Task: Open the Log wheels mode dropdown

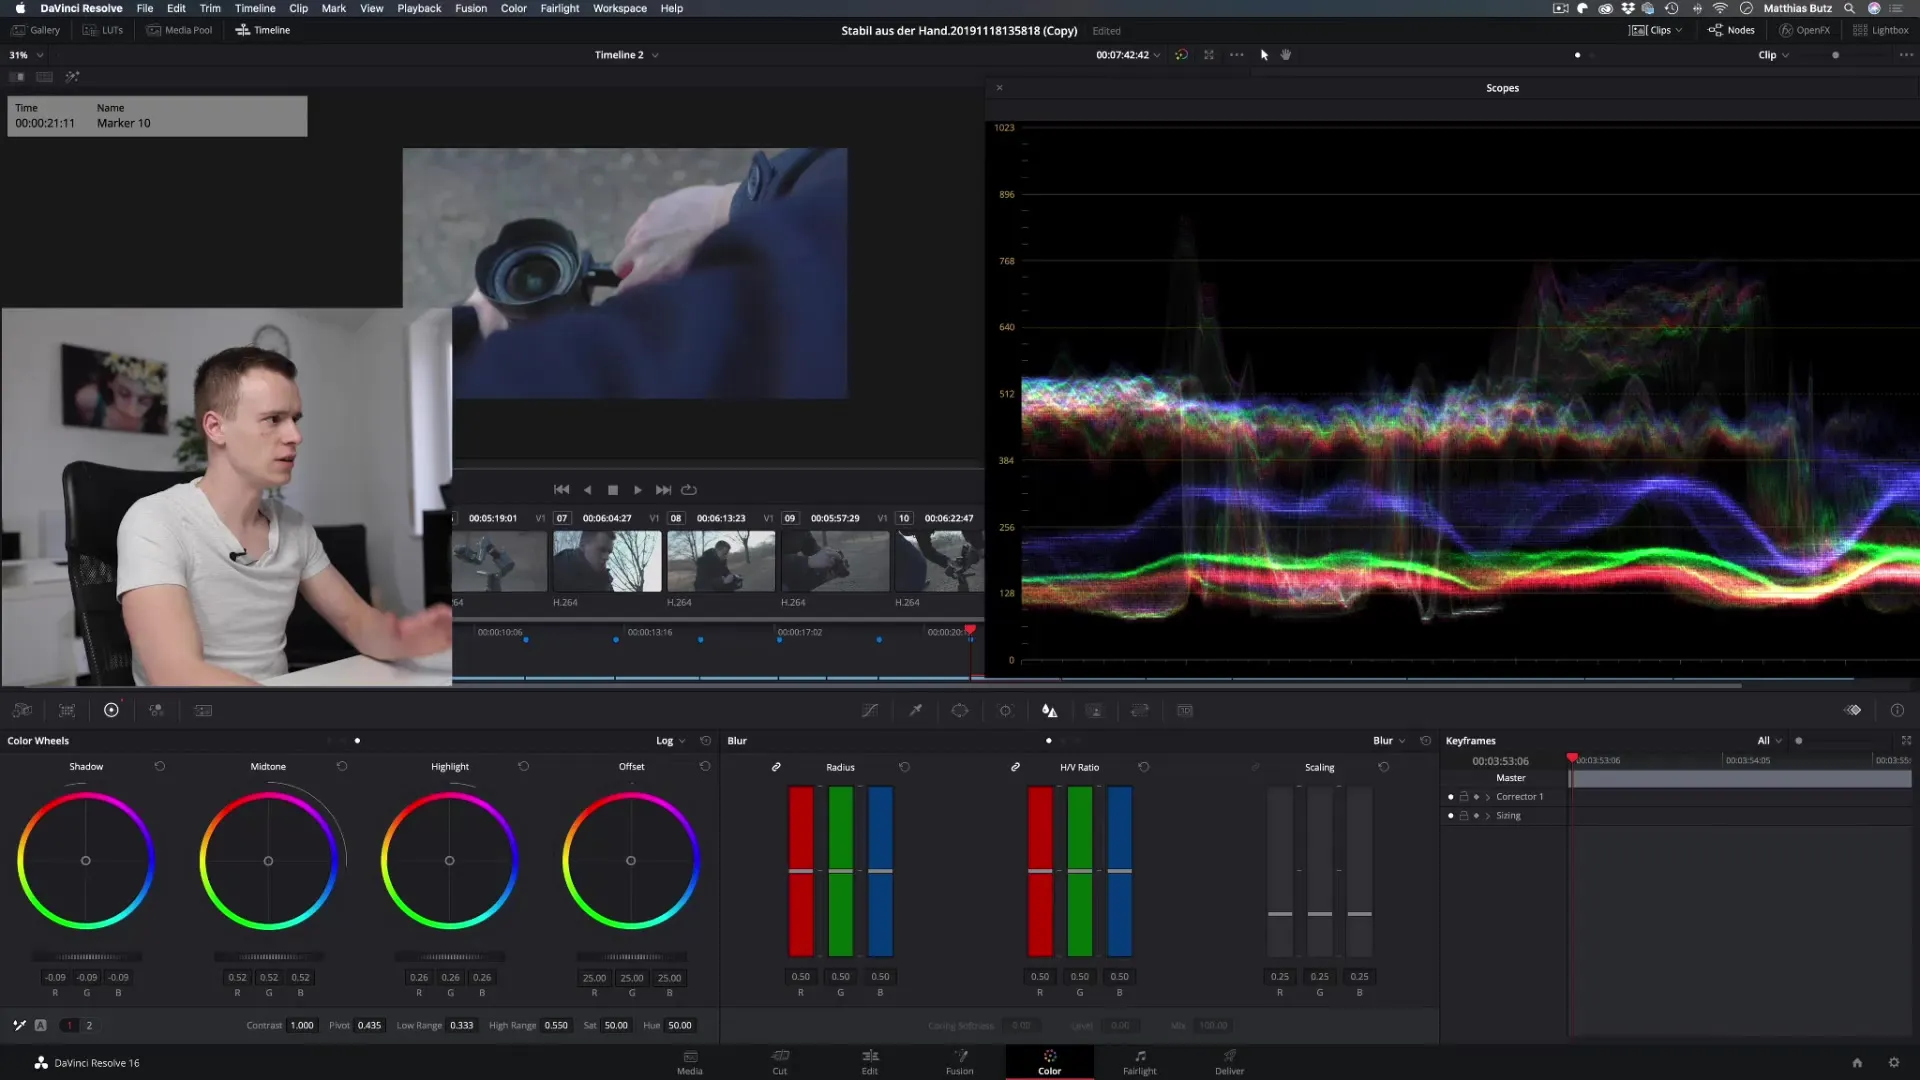Action: point(671,741)
